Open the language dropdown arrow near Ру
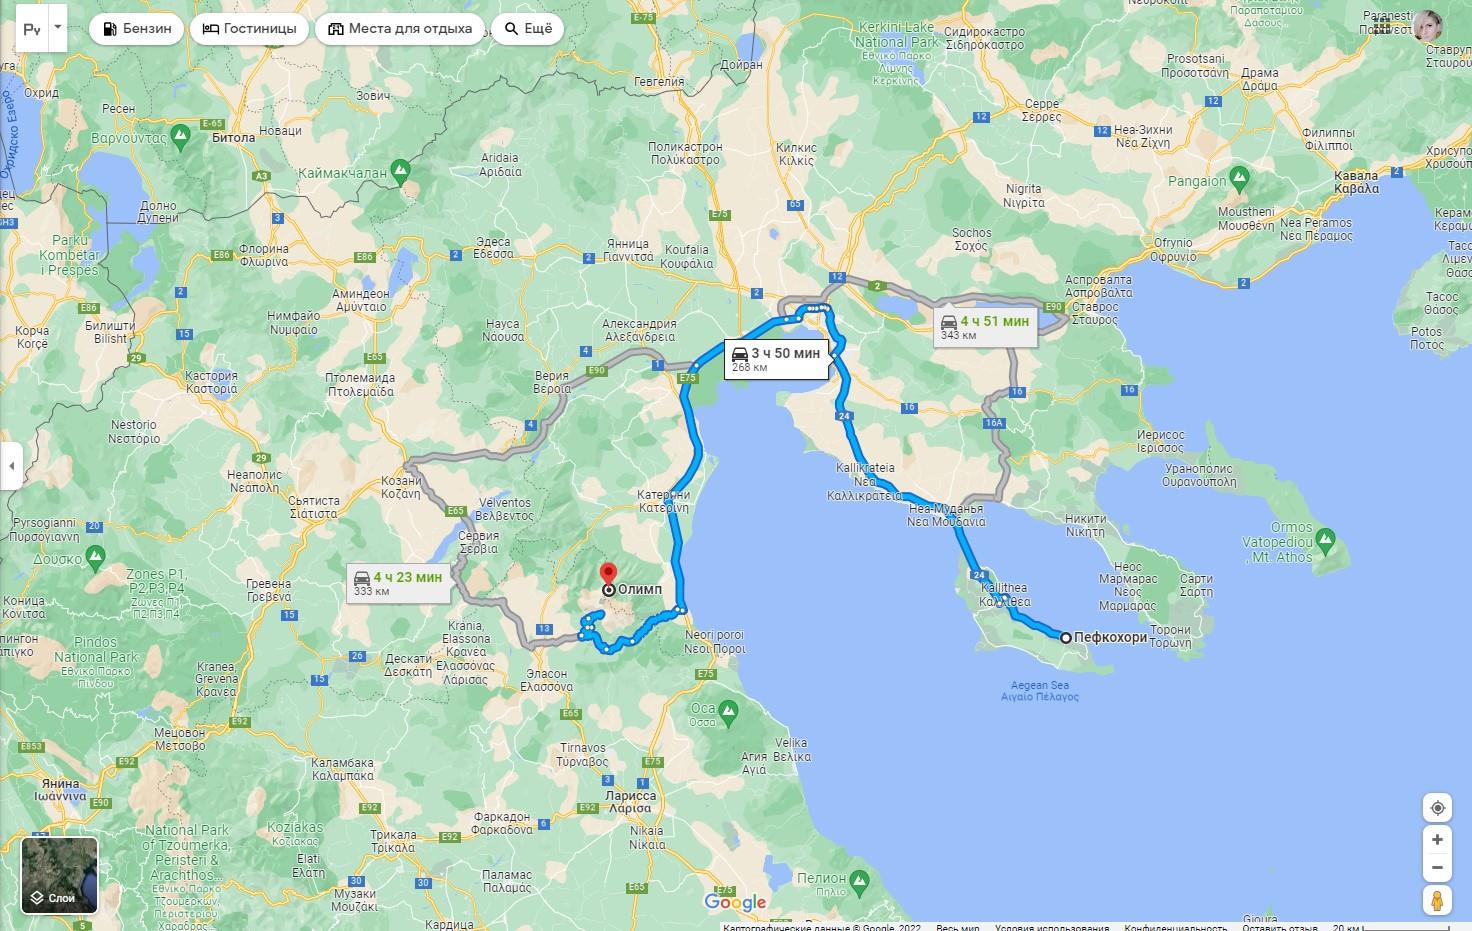 pyautogui.click(x=57, y=28)
